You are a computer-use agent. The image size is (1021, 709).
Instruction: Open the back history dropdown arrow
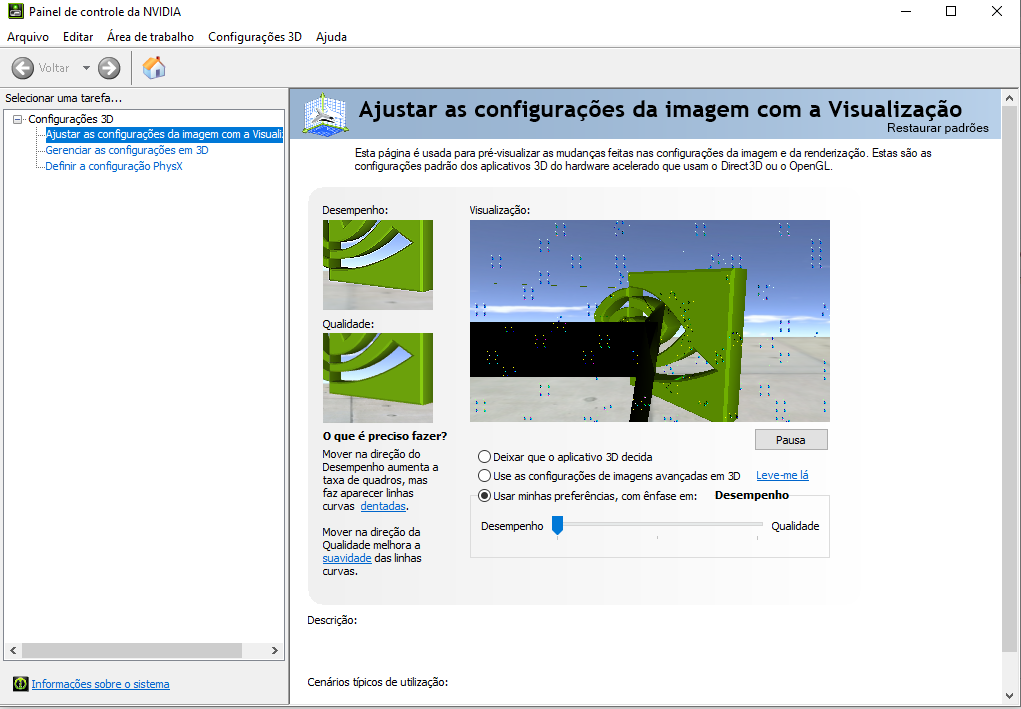pos(86,68)
